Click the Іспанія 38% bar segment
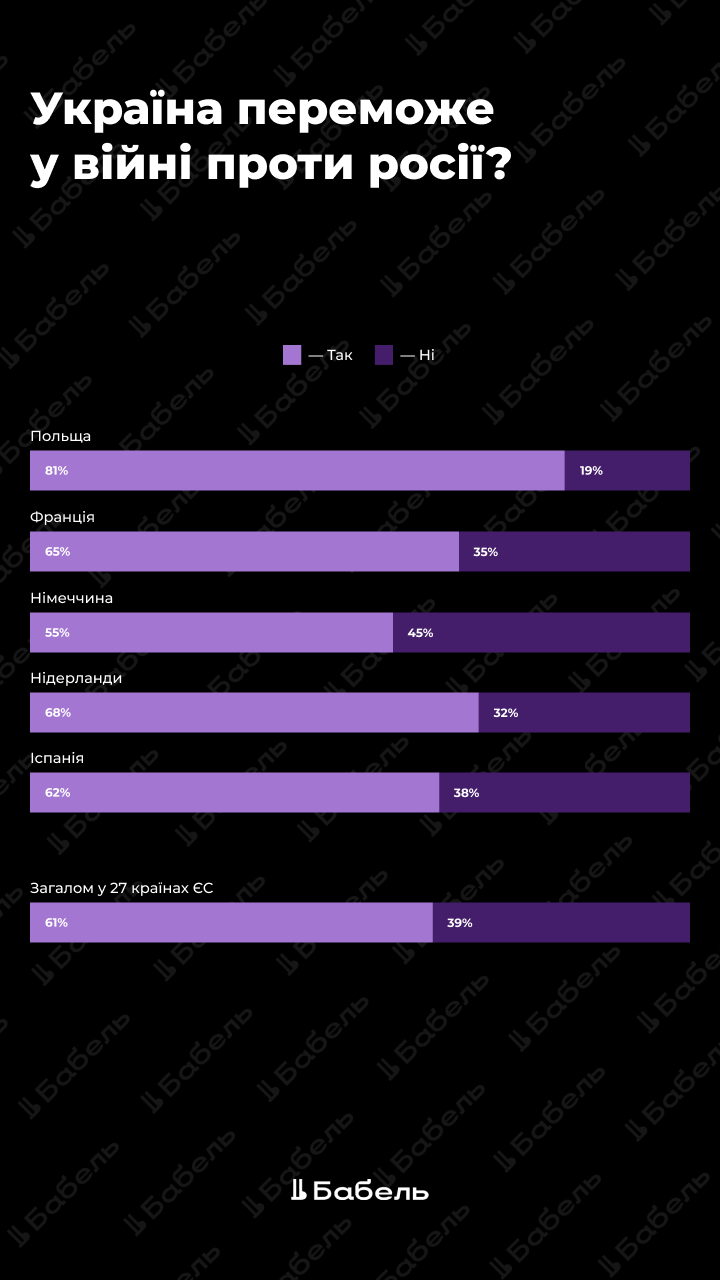Image resolution: width=720 pixels, height=1280 pixels. pyautogui.click(x=564, y=792)
